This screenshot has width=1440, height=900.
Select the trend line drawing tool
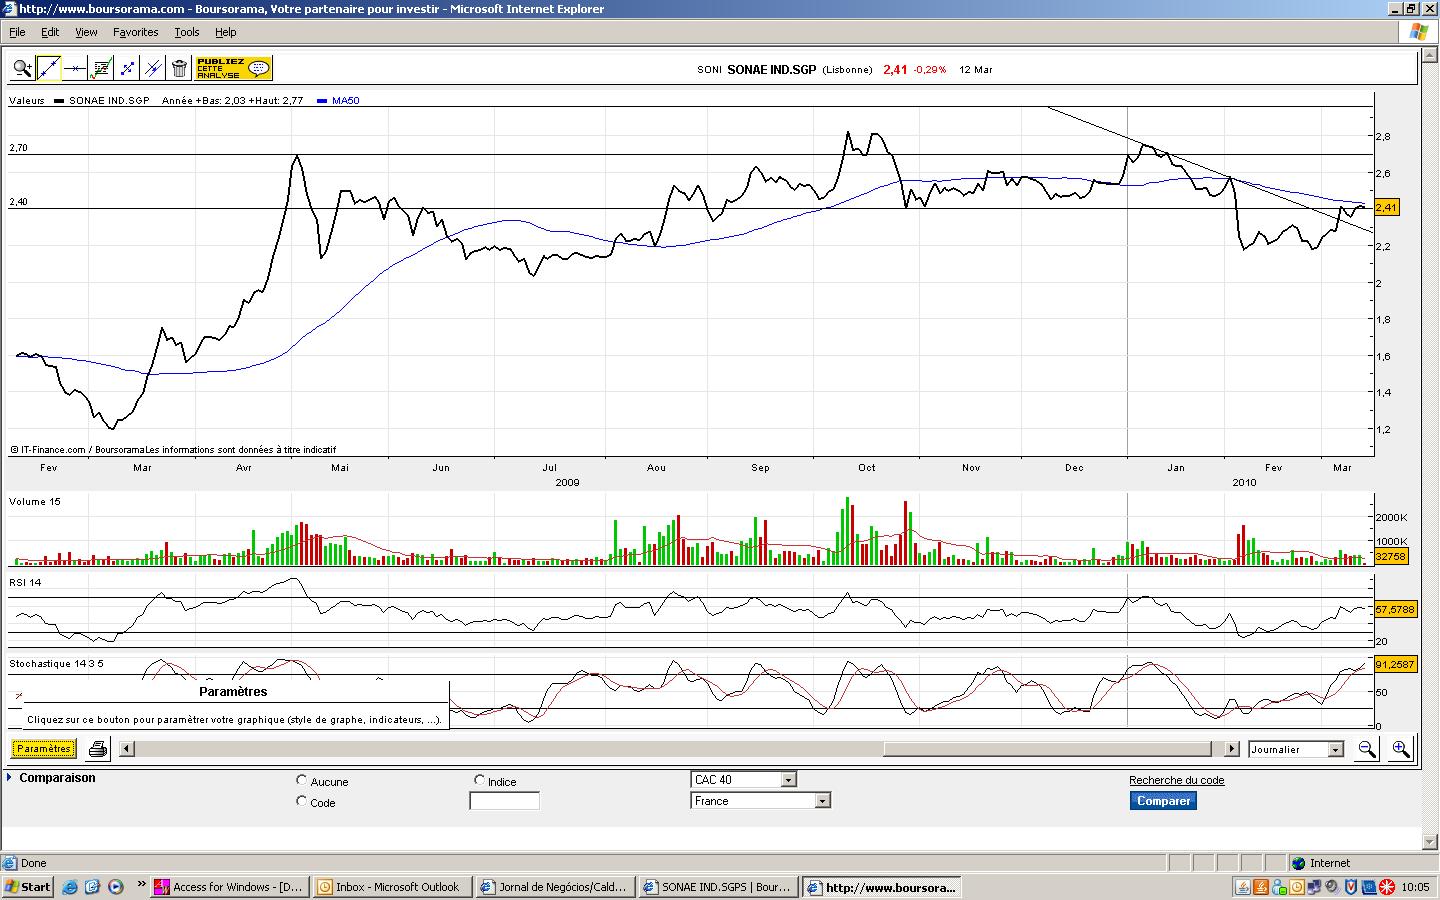point(48,69)
